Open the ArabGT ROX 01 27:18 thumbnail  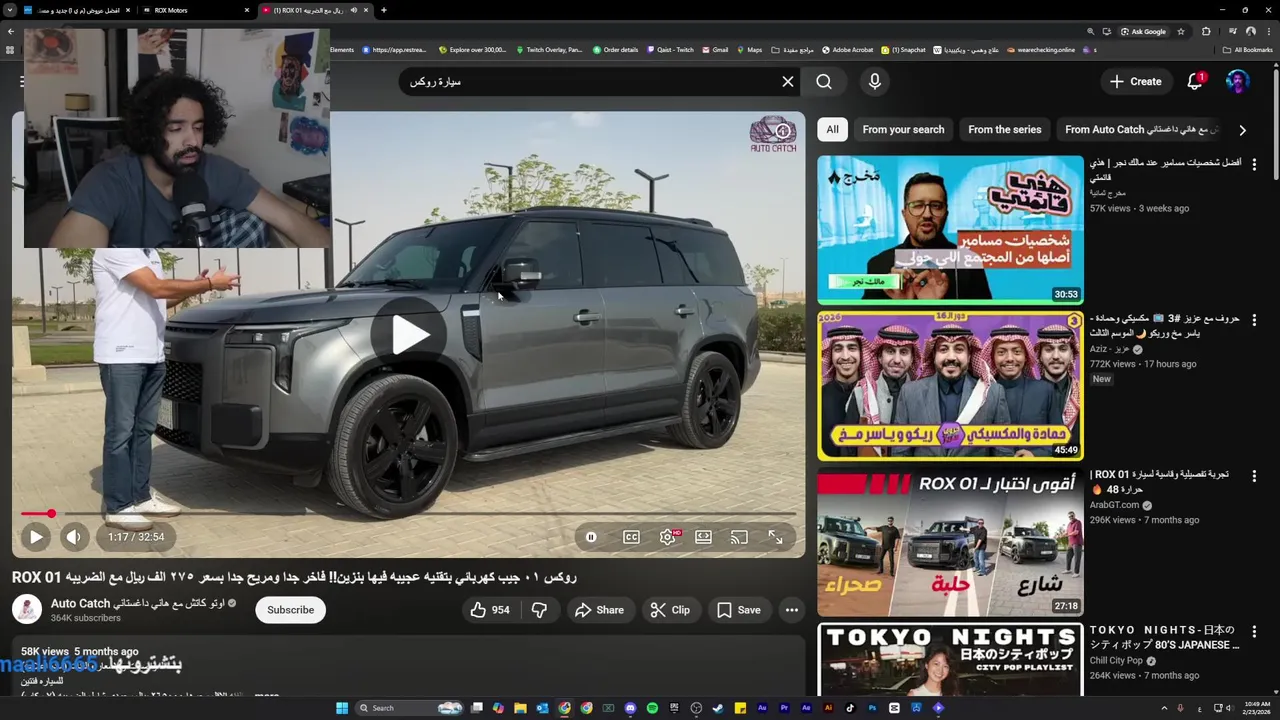point(950,542)
